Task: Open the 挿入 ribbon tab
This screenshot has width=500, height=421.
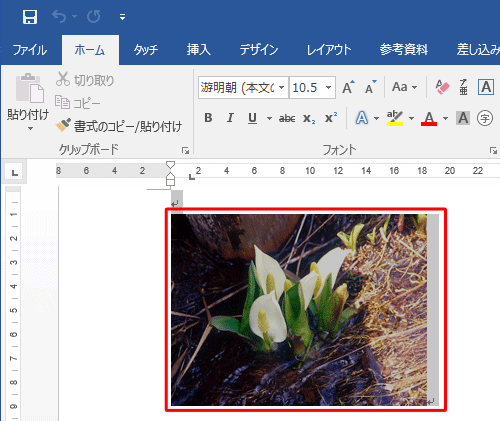Action: [x=199, y=50]
